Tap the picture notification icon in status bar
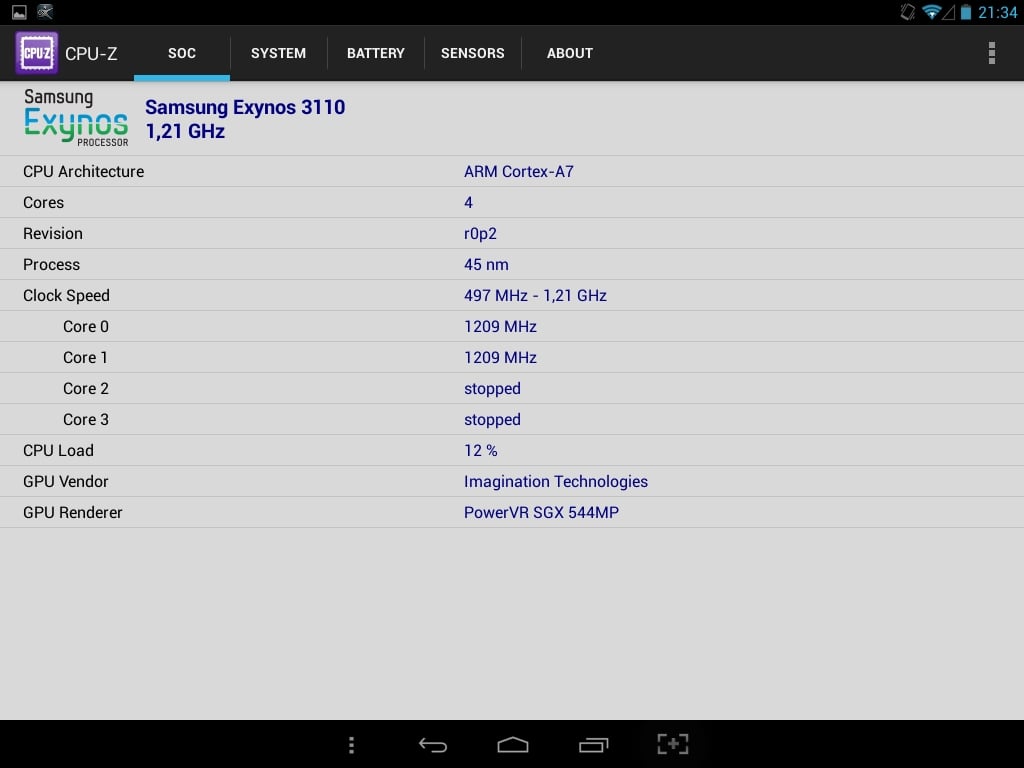1024x768 pixels. [19, 12]
